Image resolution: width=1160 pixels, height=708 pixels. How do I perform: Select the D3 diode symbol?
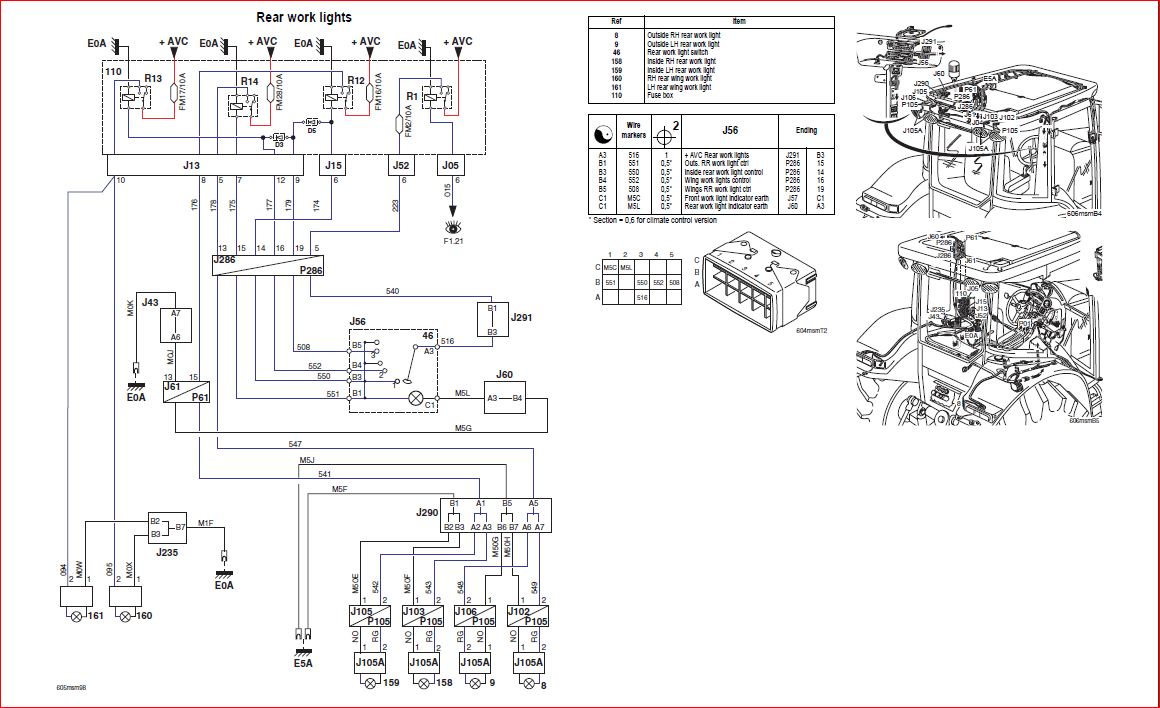click(x=279, y=137)
